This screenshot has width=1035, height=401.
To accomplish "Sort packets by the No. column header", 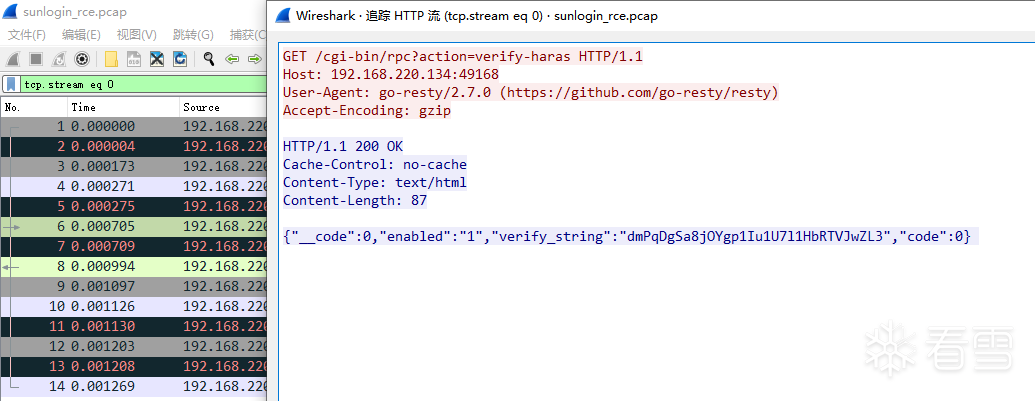I will [x=34, y=107].
